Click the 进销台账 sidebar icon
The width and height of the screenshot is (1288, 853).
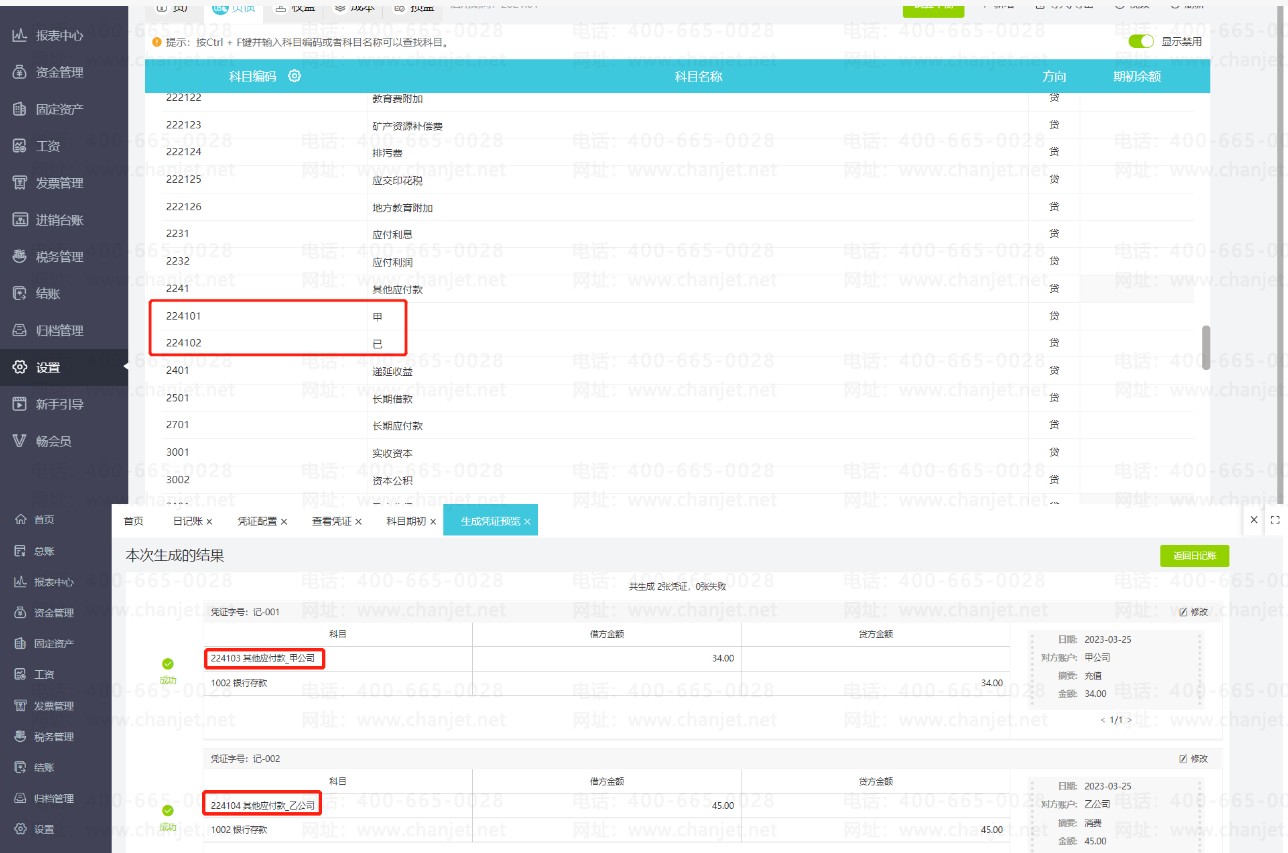click(x=19, y=220)
